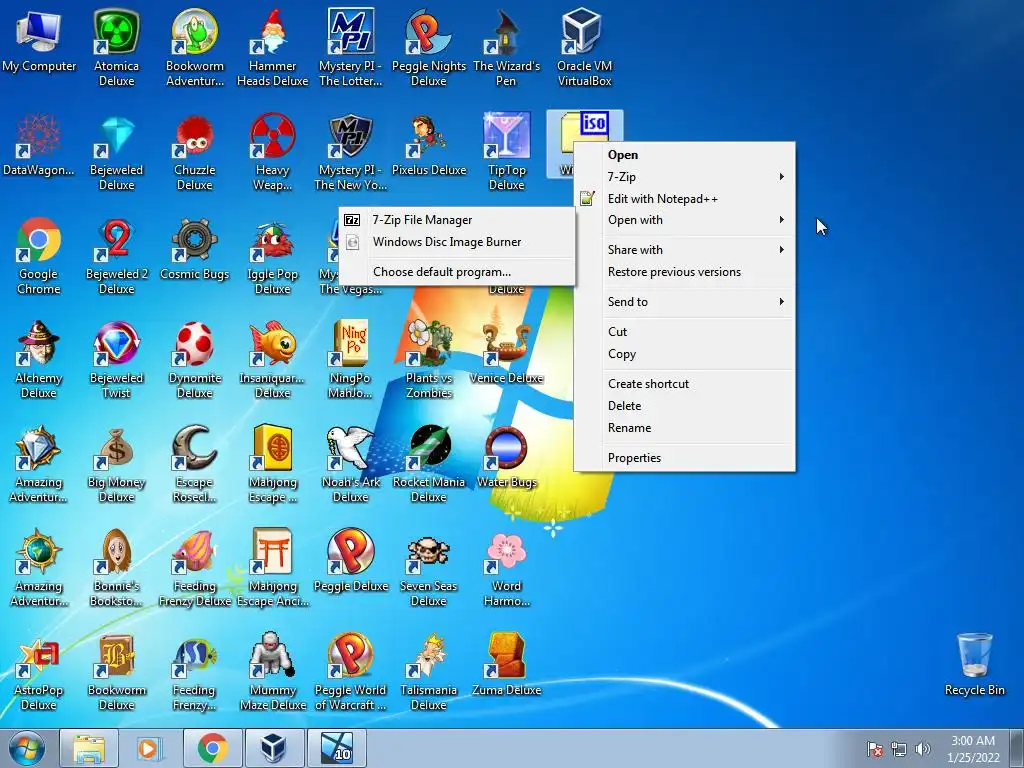Select TipTop Deluxe icon
This screenshot has height=768, width=1024.
click(x=506, y=152)
